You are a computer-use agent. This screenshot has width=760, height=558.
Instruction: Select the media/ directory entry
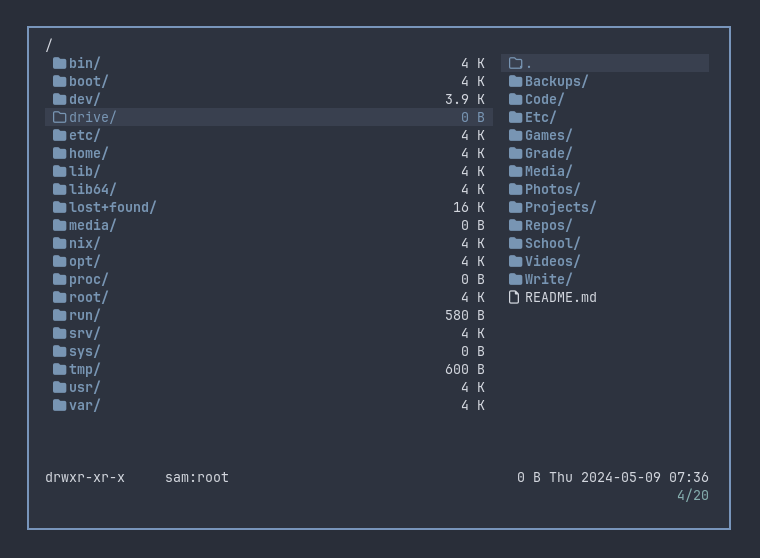[x=93, y=225]
